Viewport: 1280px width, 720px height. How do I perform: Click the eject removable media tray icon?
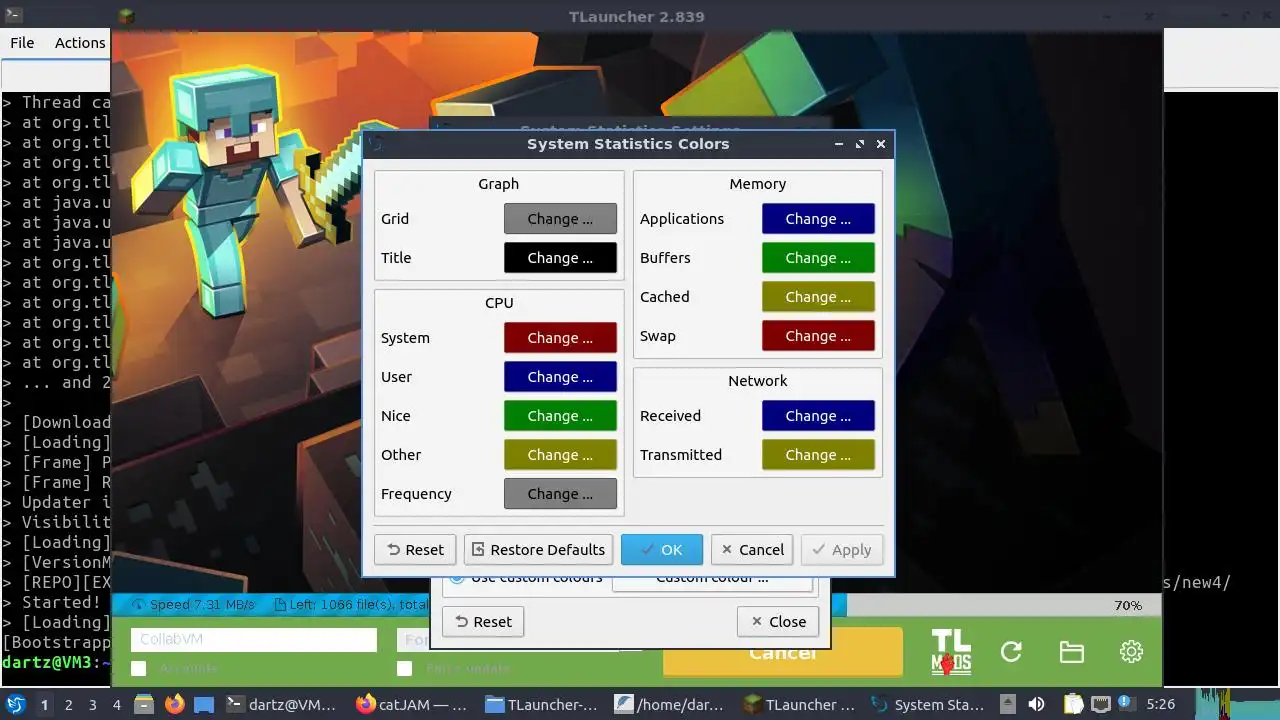(1008, 704)
